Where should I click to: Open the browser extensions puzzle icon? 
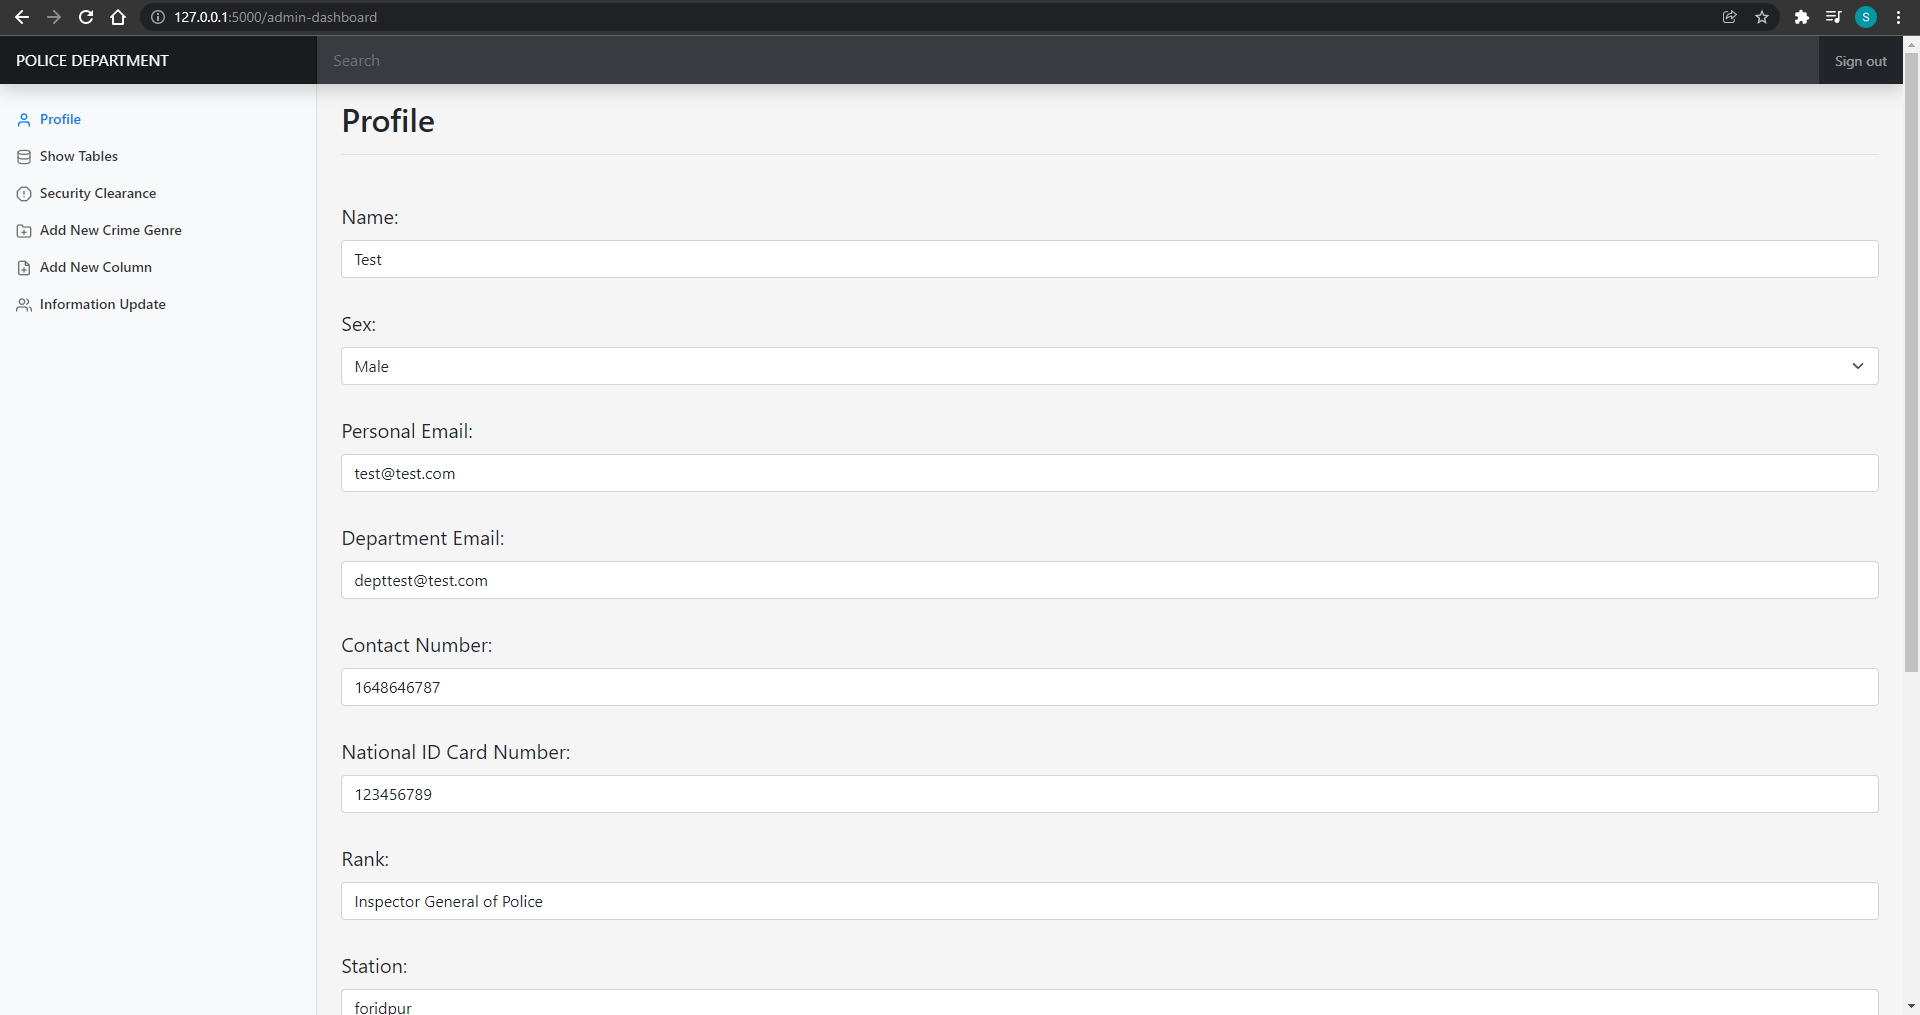1802,17
